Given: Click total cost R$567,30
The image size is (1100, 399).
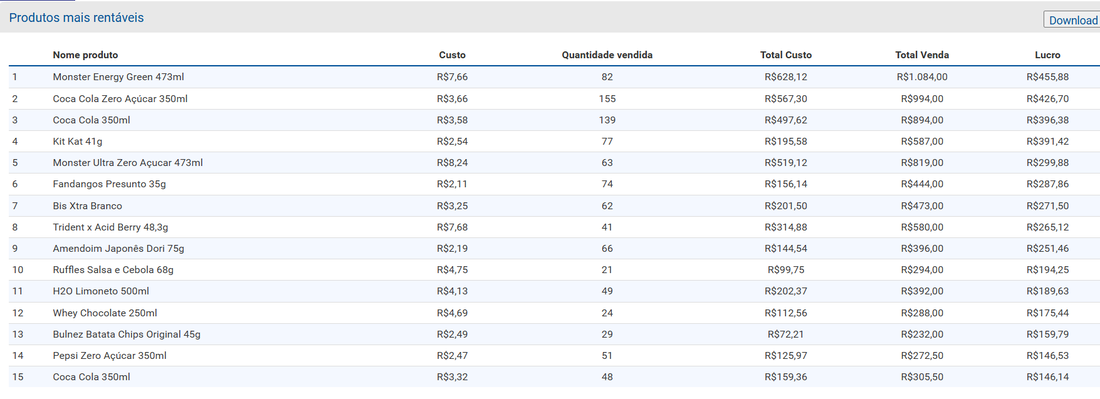Looking at the screenshot, I should click(786, 99).
